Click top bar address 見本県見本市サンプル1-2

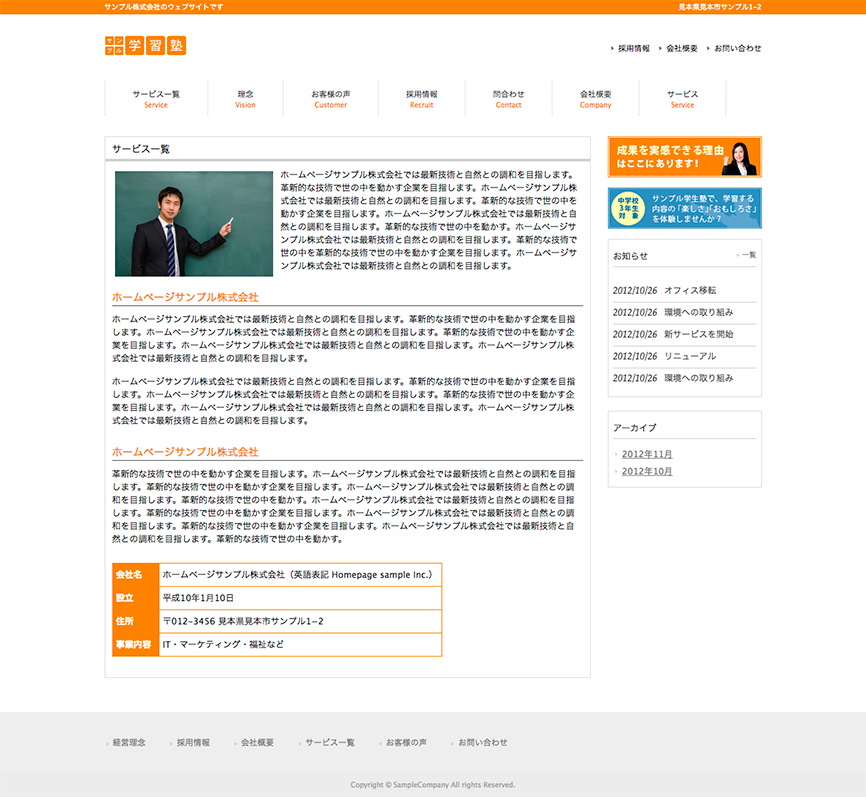pyautogui.click(x=720, y=7)
